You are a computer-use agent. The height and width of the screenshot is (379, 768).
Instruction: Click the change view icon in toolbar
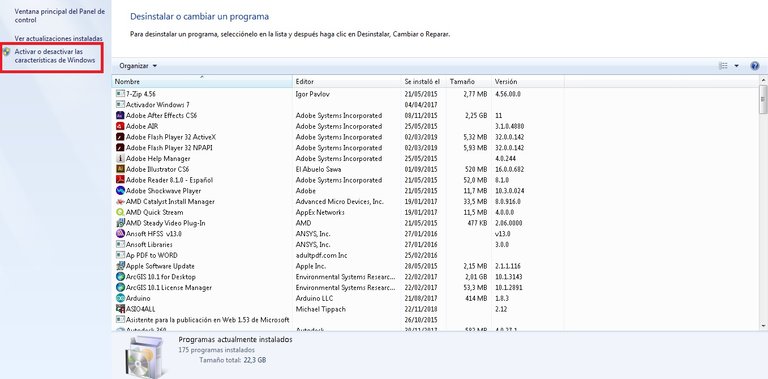(x=723, y=66)
